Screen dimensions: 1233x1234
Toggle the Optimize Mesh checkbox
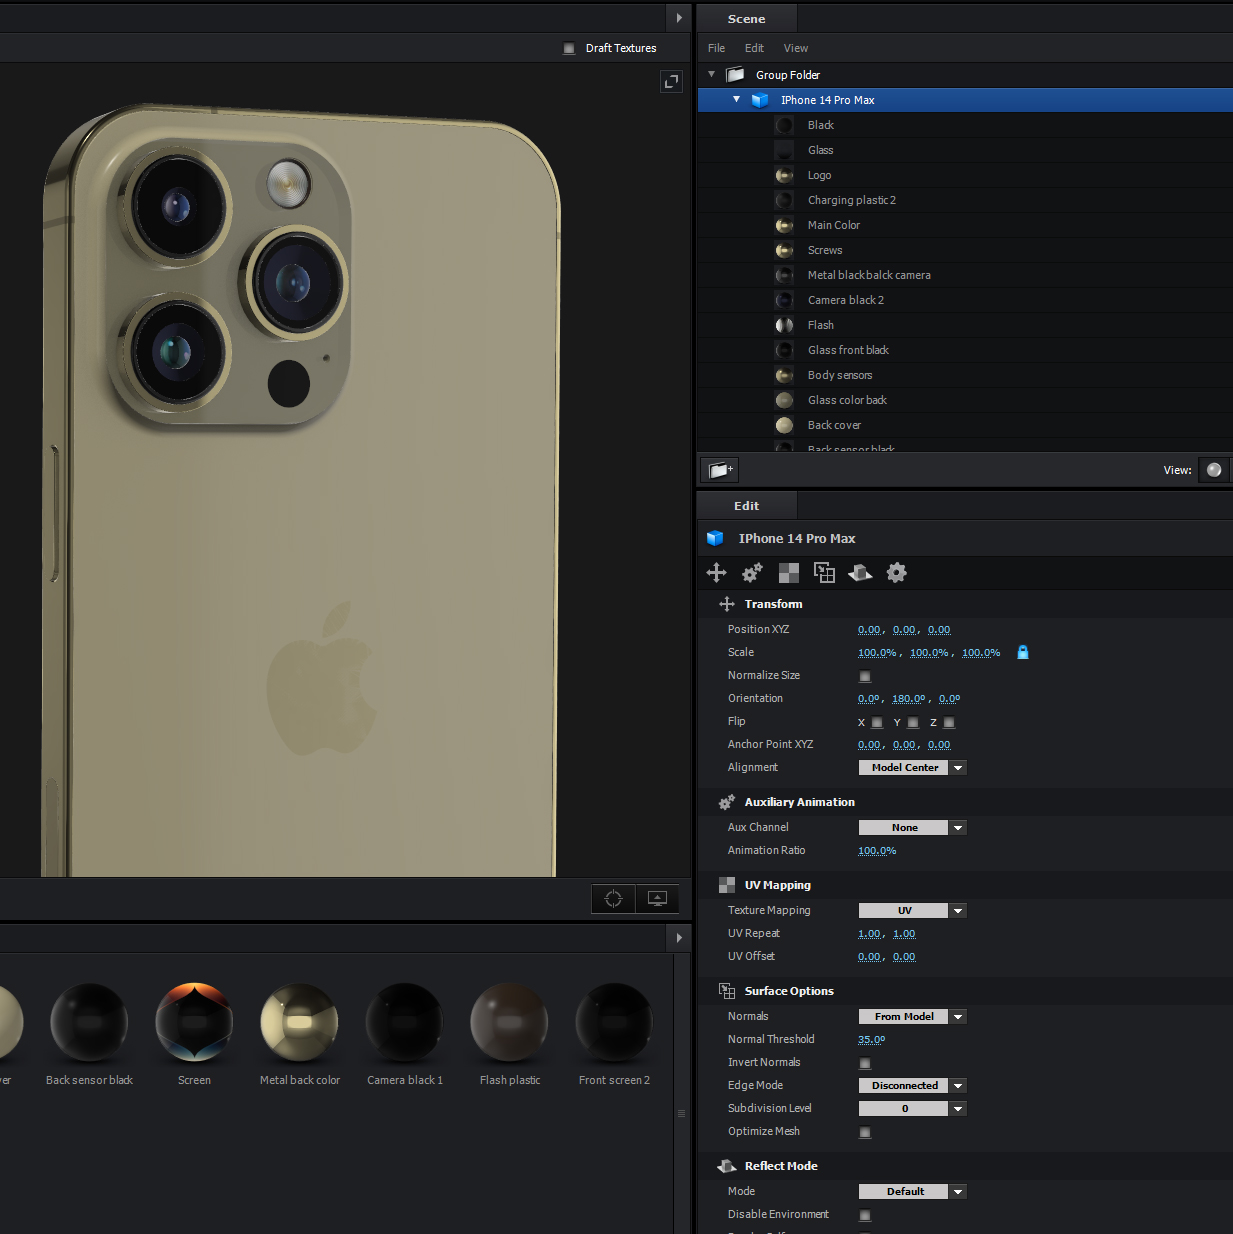865,1132
